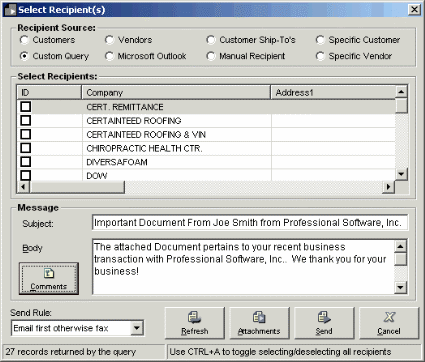This screenshot has width=425, height=362.
Task: Select the DIVERSAFOAM company cell
Action: coord(177,162)
